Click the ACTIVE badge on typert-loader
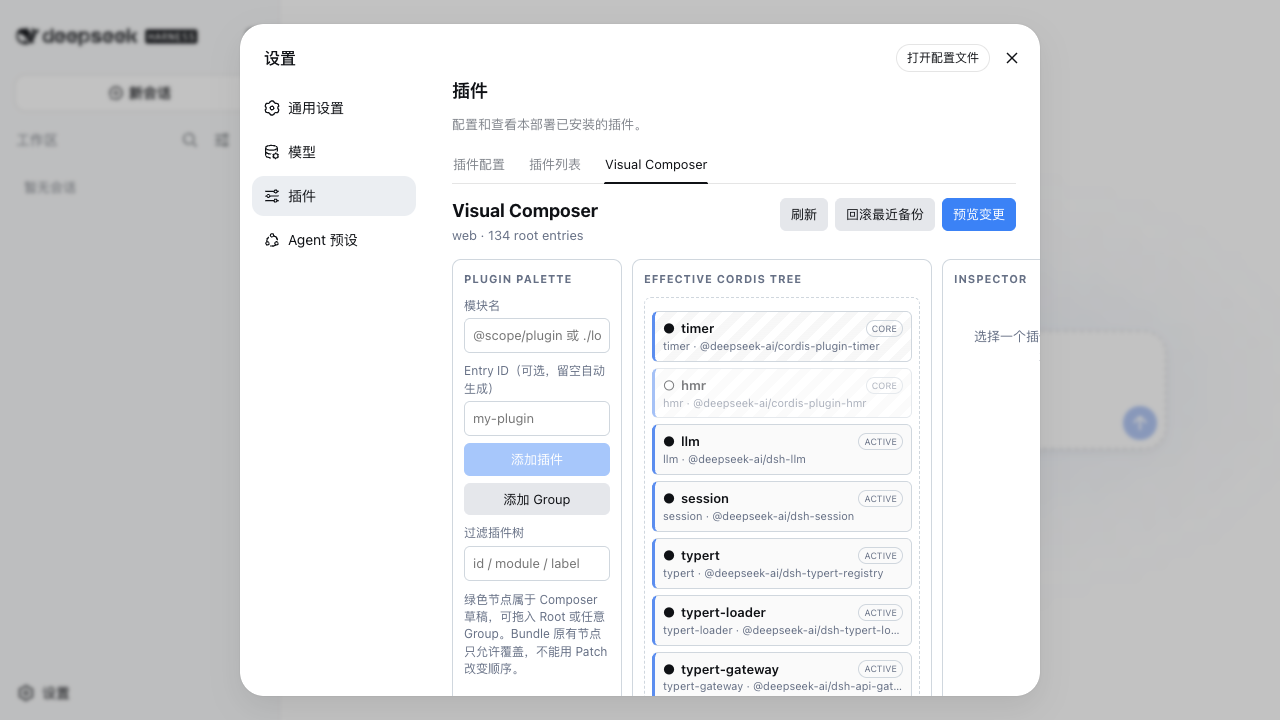The width and height of the screenshot is (1280, 720). click(x=880, y=612)
